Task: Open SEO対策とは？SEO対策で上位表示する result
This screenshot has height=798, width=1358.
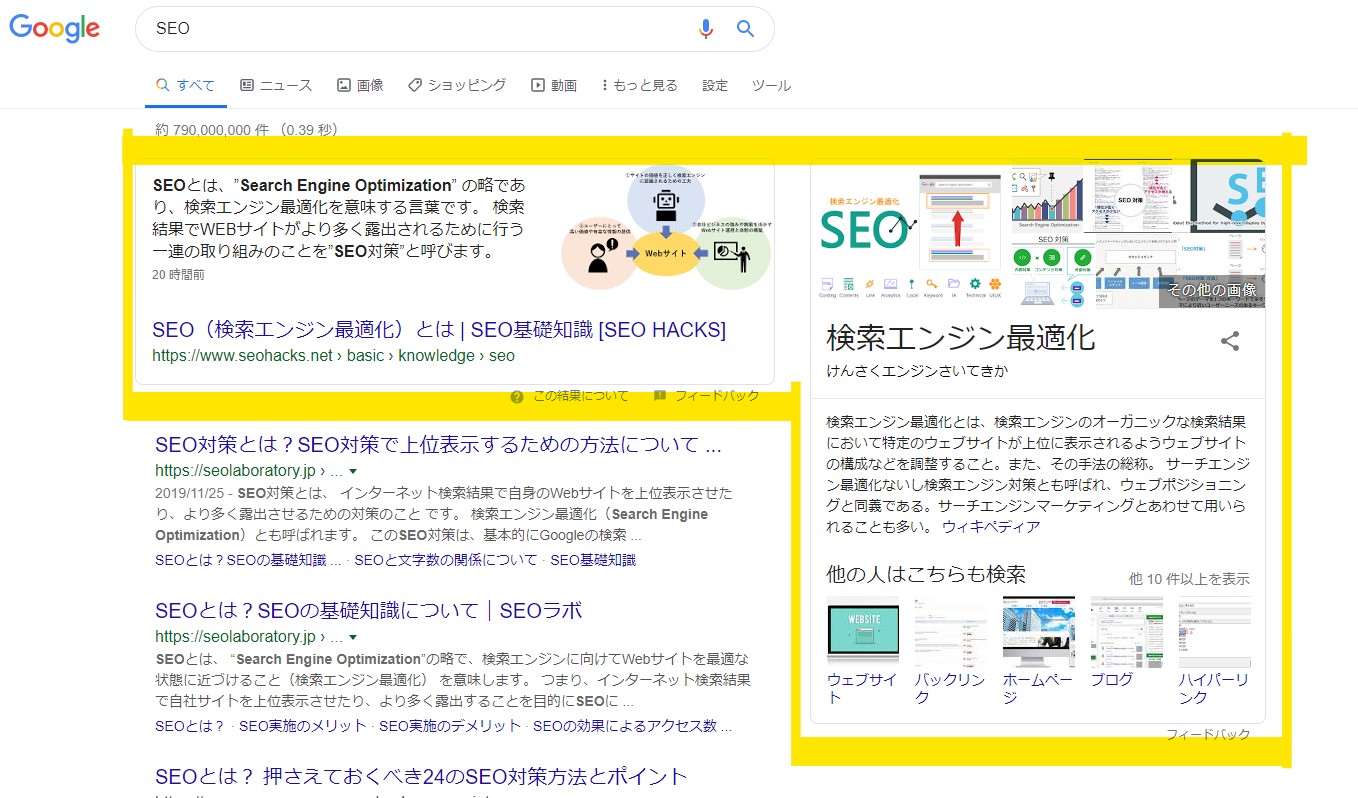Action: click(438, 445)
